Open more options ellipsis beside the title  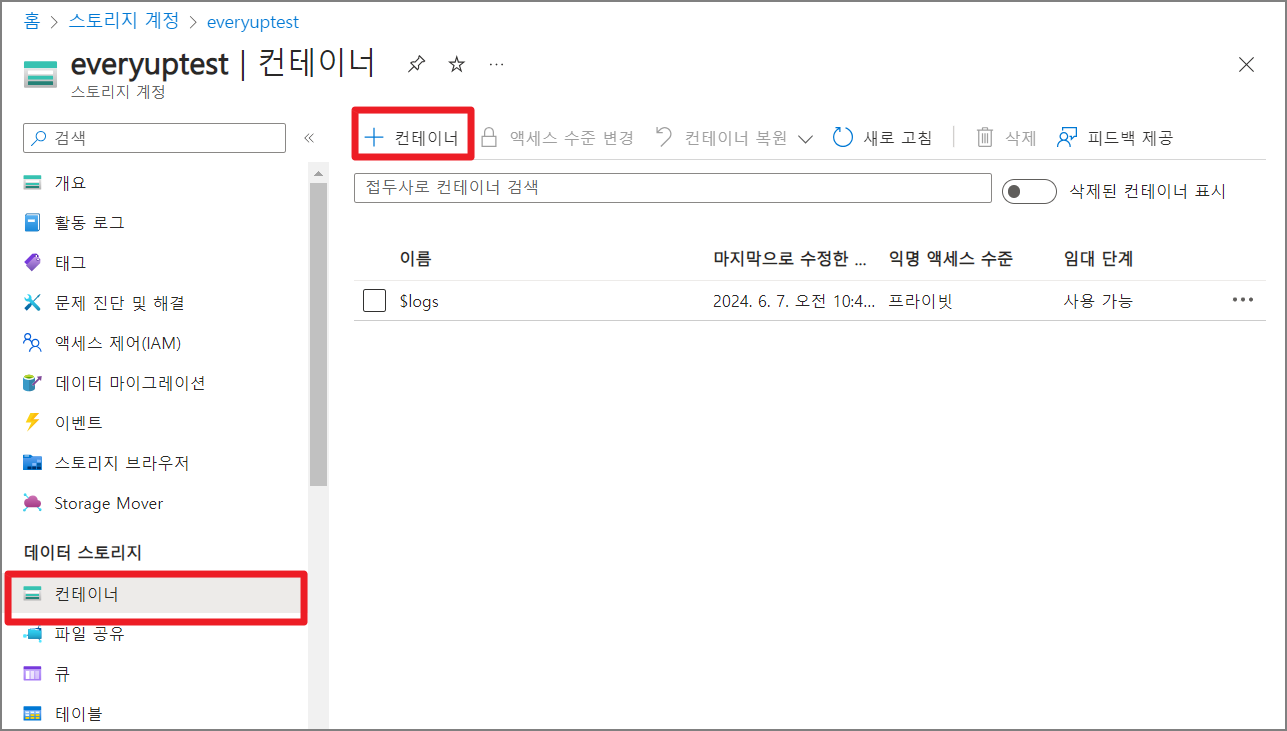pos(496,64)
